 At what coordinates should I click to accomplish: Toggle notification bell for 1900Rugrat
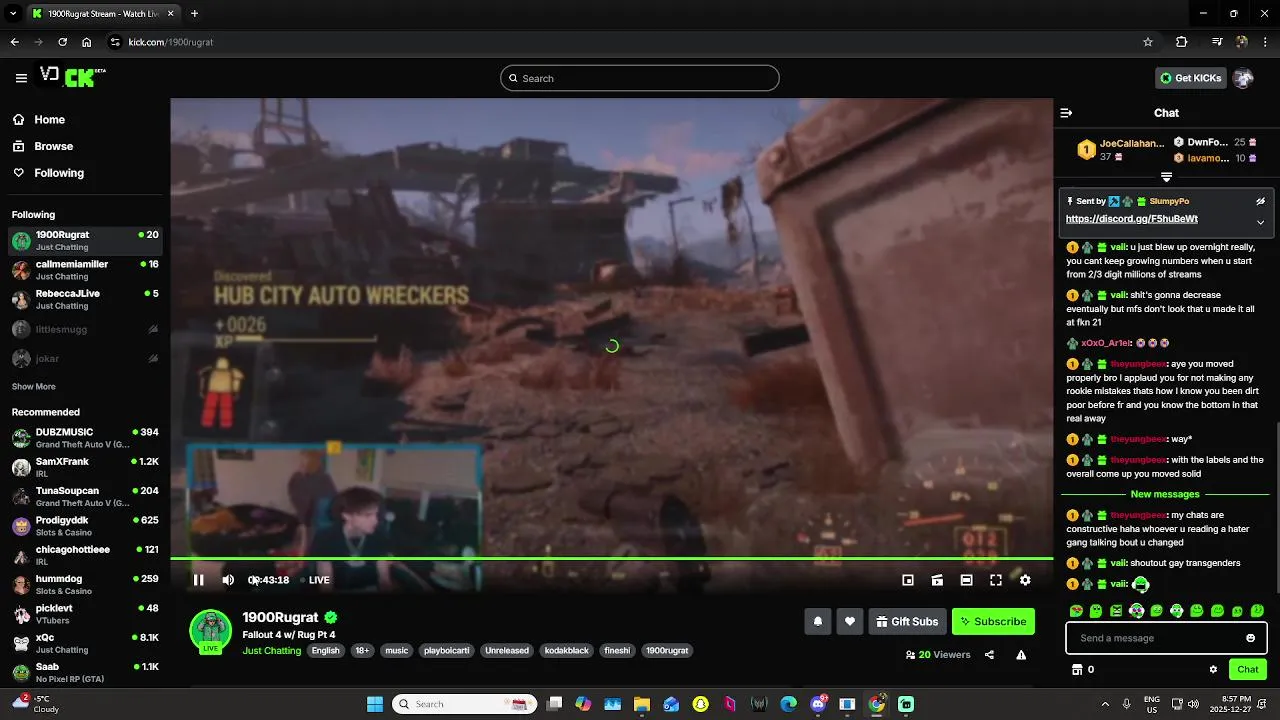(x=817, y=621)
